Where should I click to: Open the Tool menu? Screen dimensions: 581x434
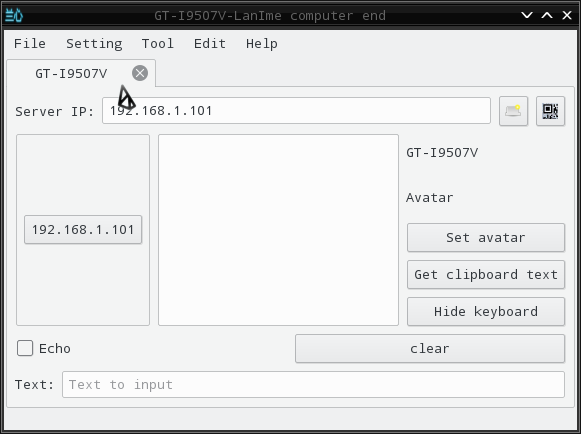click(x=157, y=44)
